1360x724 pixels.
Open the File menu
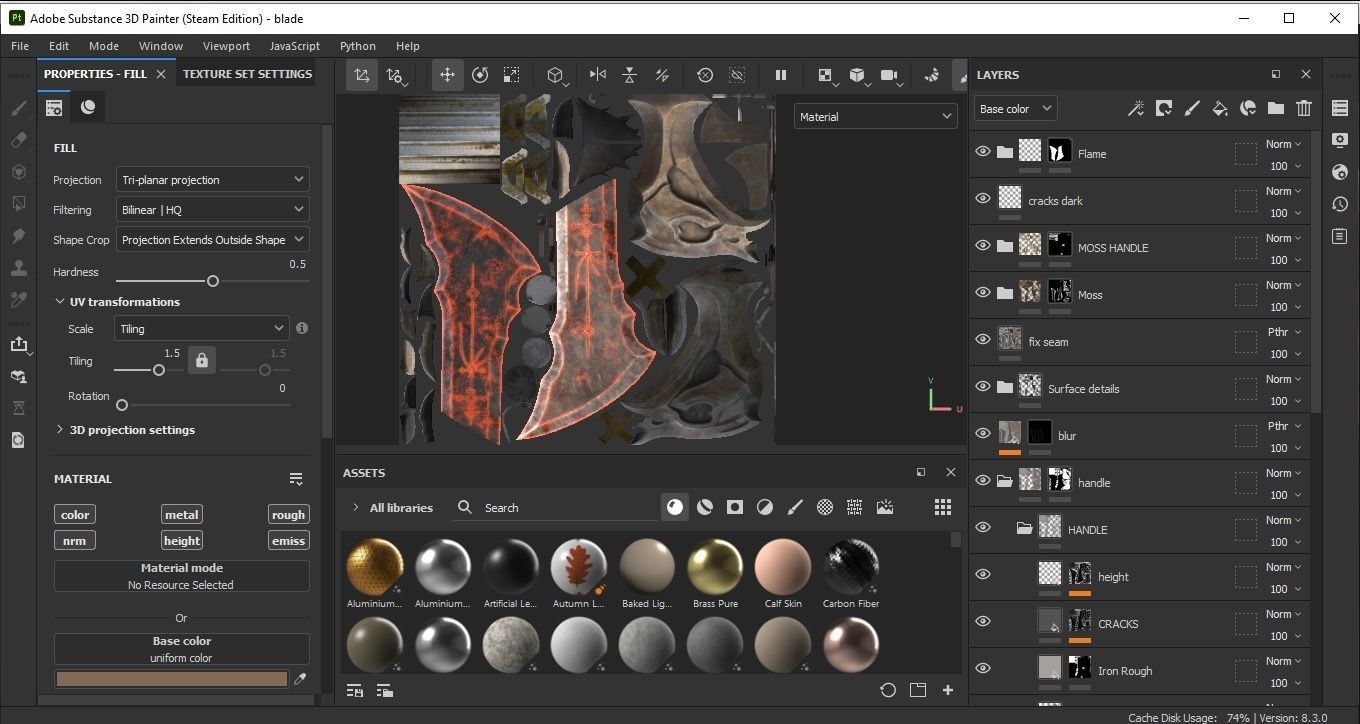[20, 46]
